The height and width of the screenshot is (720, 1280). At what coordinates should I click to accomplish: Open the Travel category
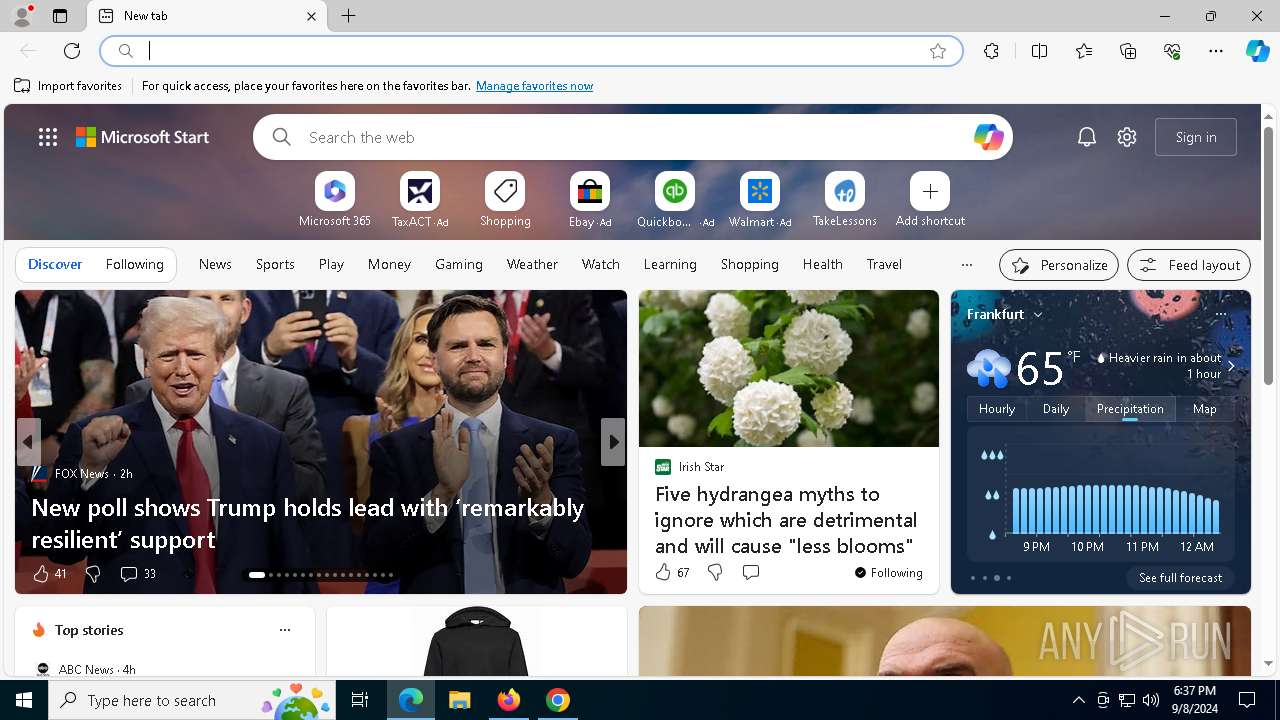pos(884,264)
